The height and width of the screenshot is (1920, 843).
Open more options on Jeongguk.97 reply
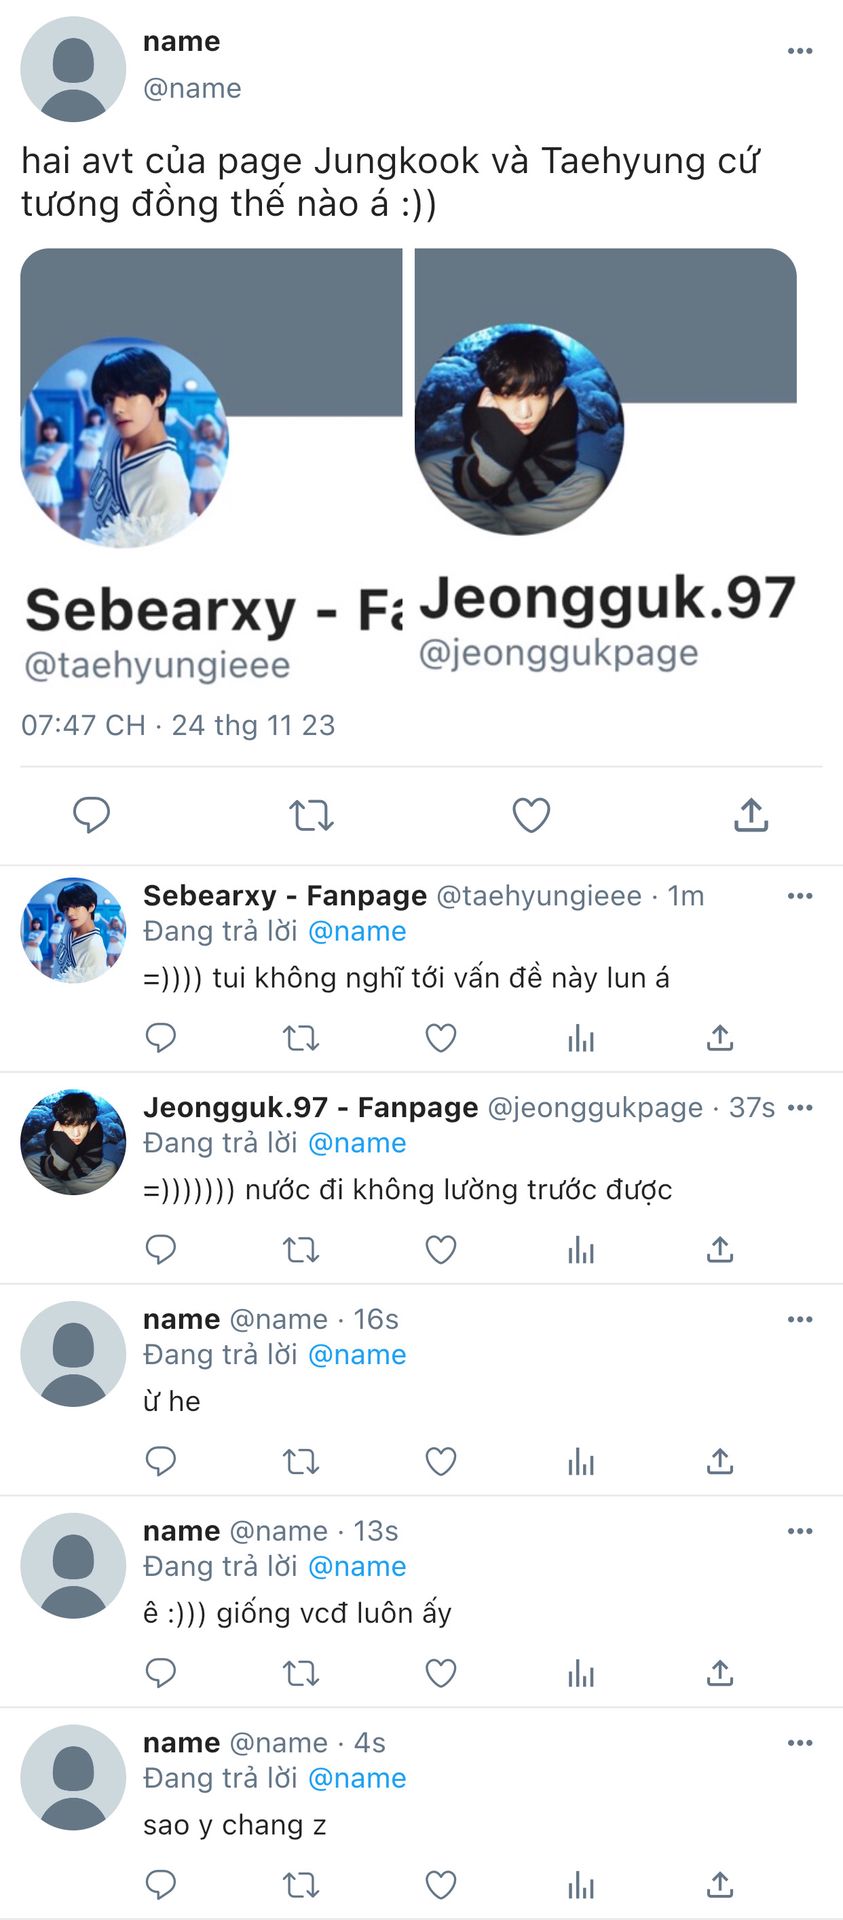(800, 1108)
